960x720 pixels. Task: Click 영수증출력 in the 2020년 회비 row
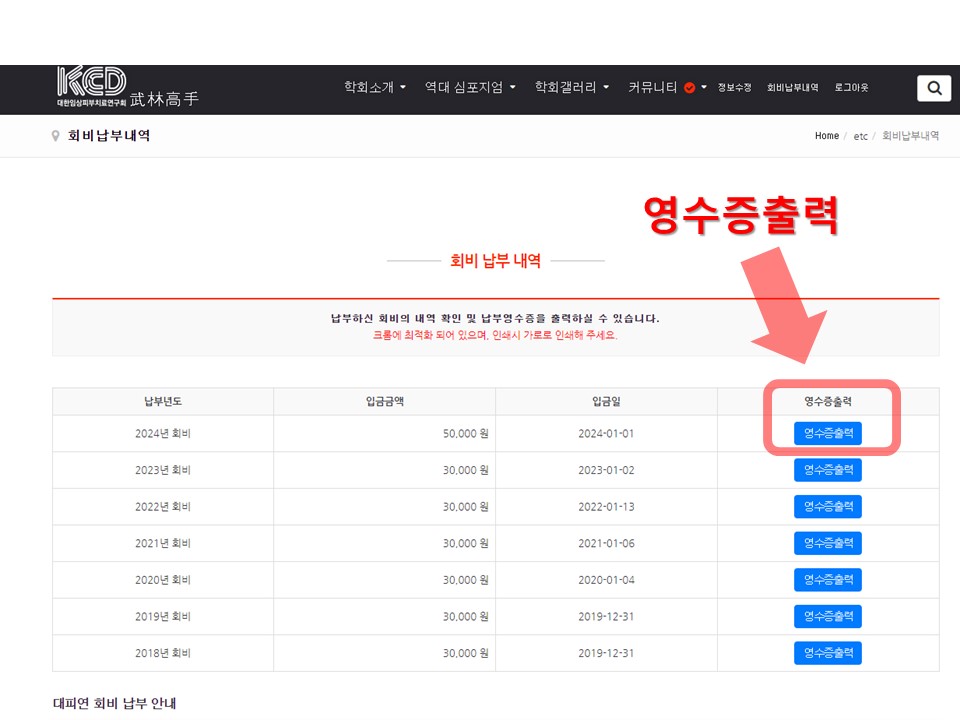(x=827, y=580)
